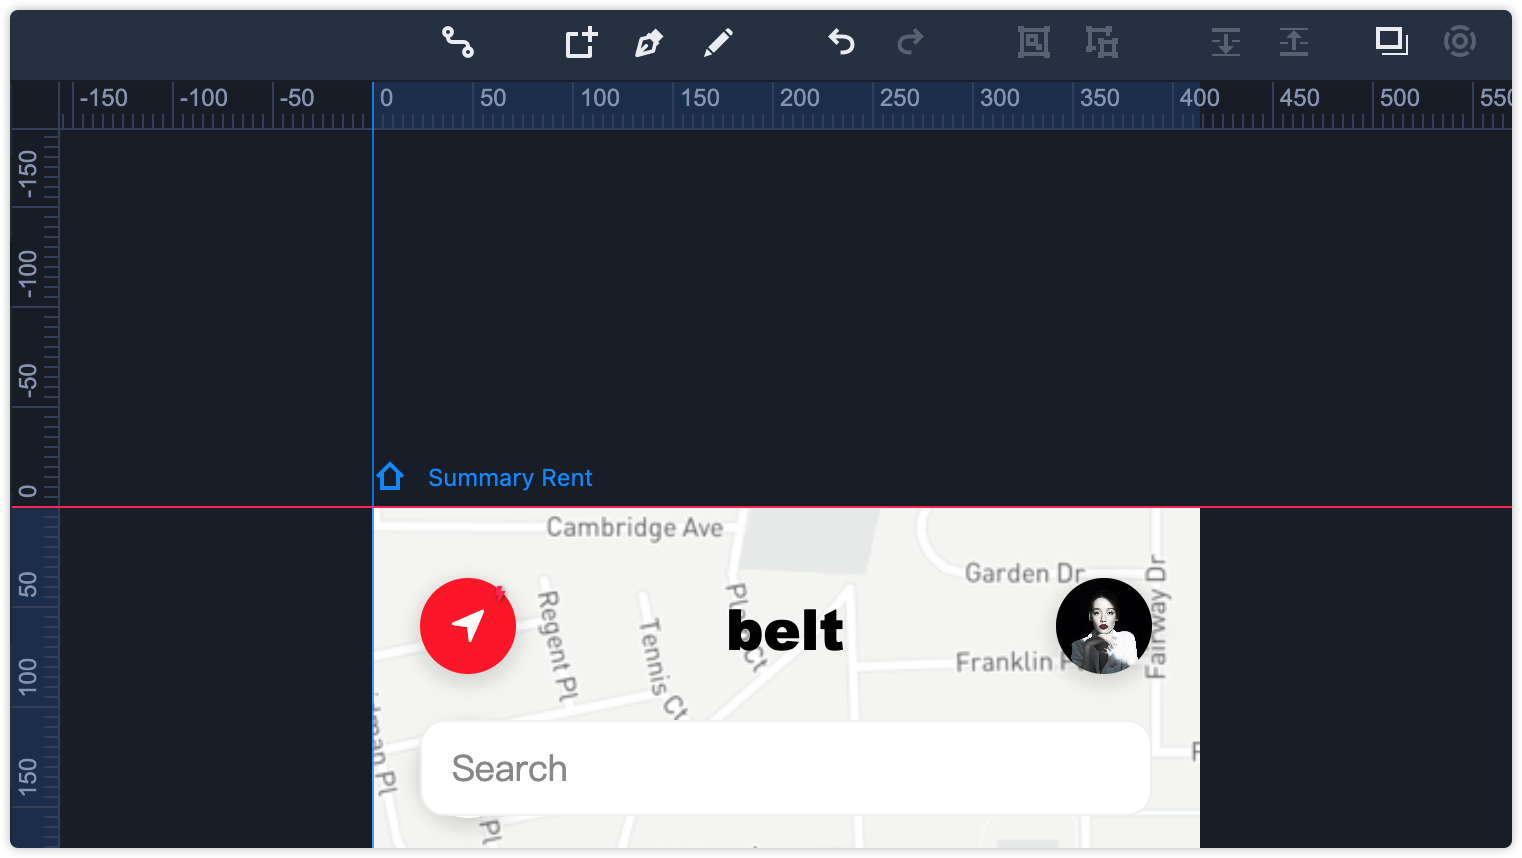Click the overlapping rectangles icon in toolbar
The height and width of the screenshot is (858, 1522).
1391,41
